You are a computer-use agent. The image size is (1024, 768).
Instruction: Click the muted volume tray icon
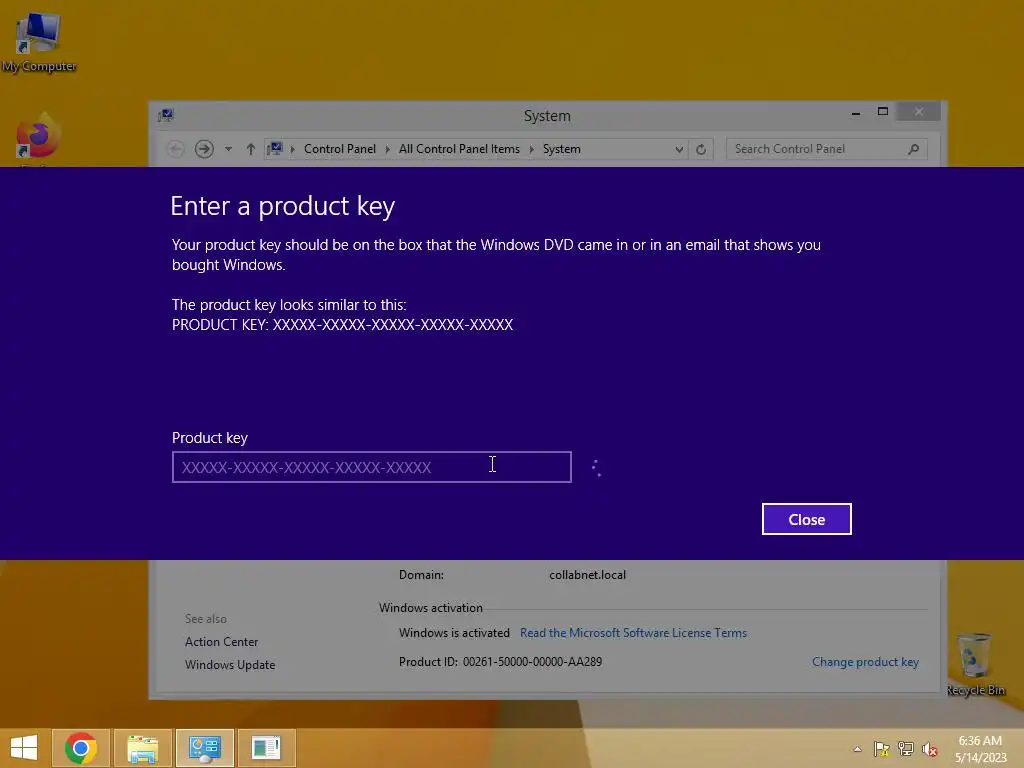(x=930, y=749)
